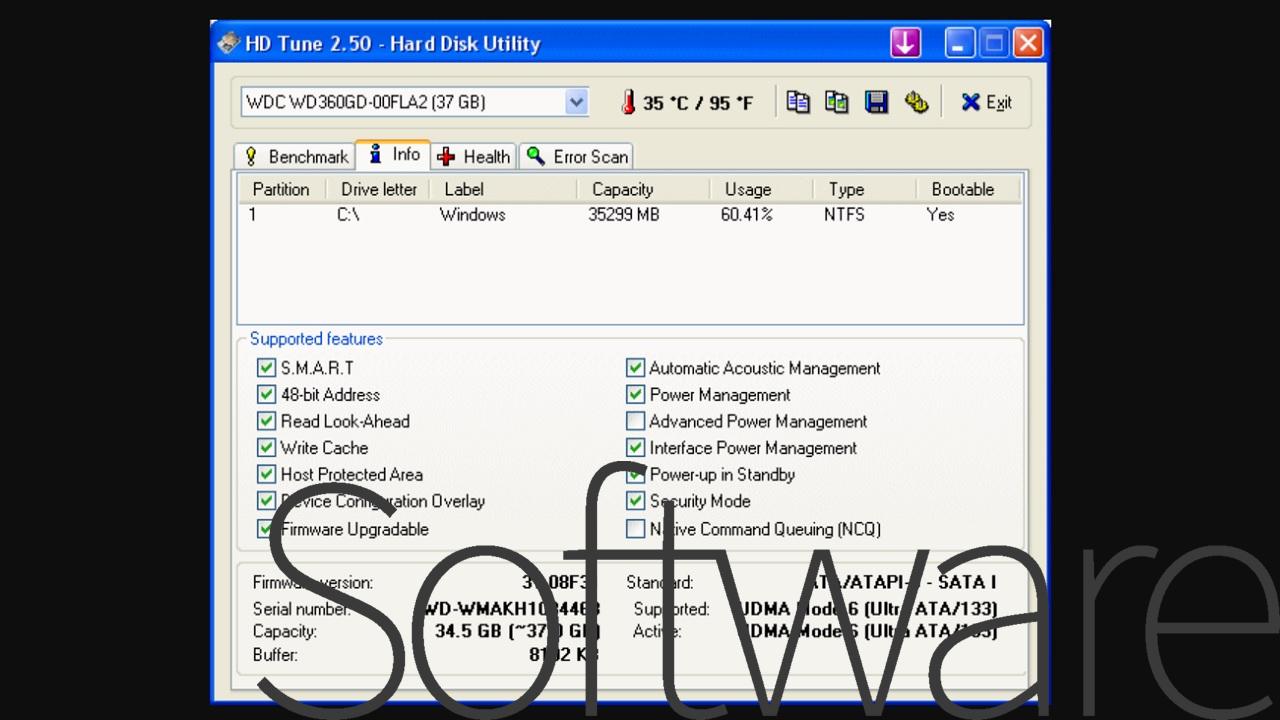Click the HD Tune title bar app icon
Viewport: 1280px width, 720px height.
229,43
